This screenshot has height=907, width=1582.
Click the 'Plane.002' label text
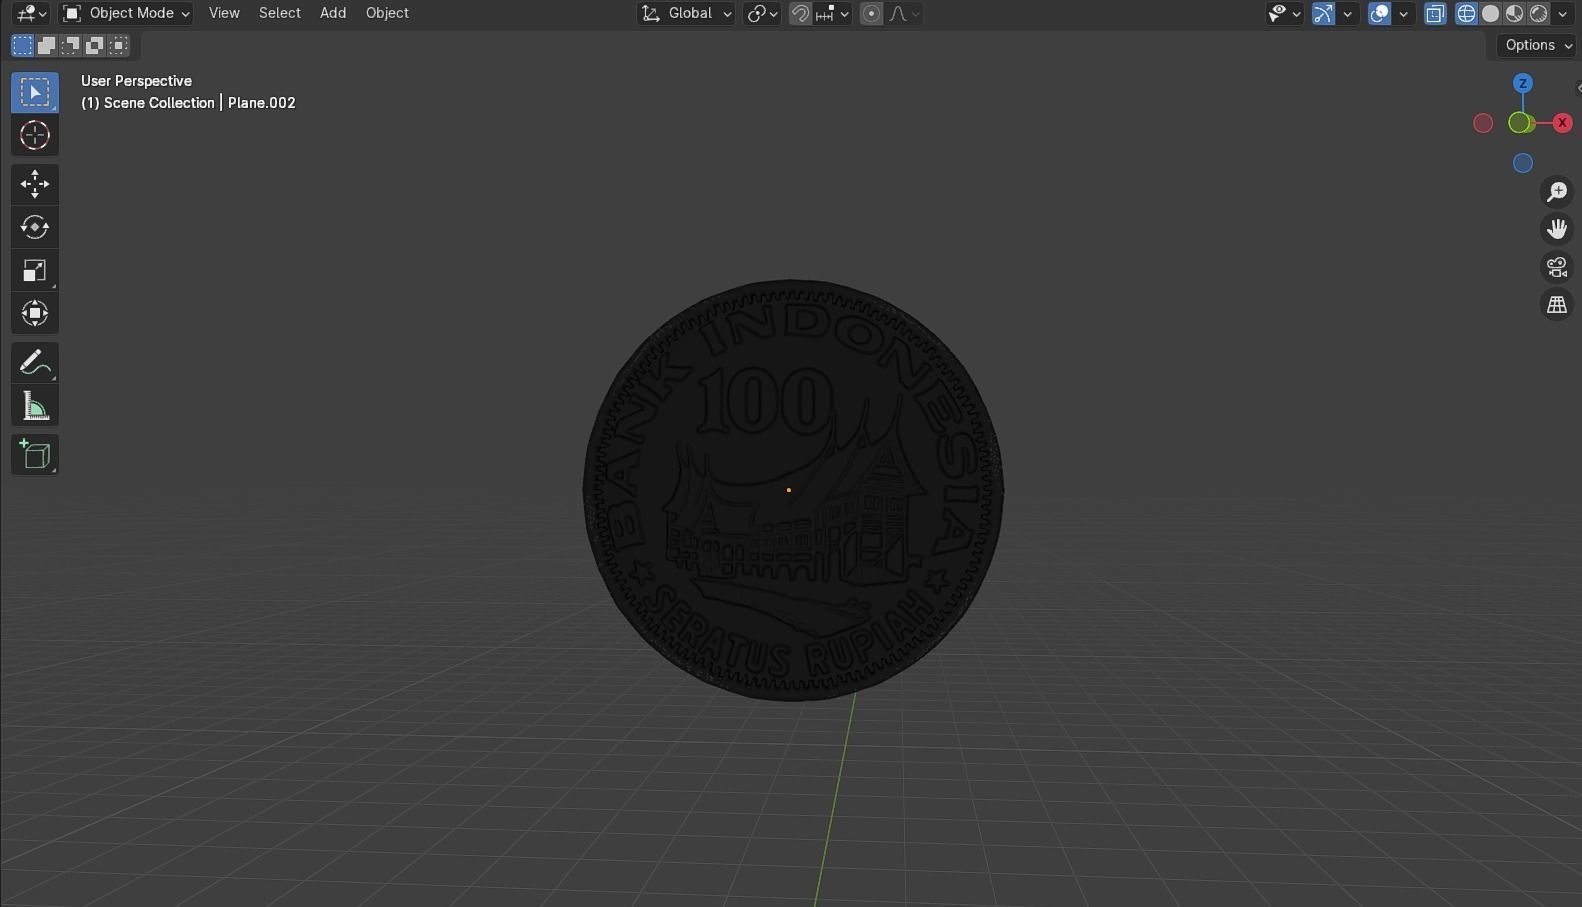tap(262, 103)
